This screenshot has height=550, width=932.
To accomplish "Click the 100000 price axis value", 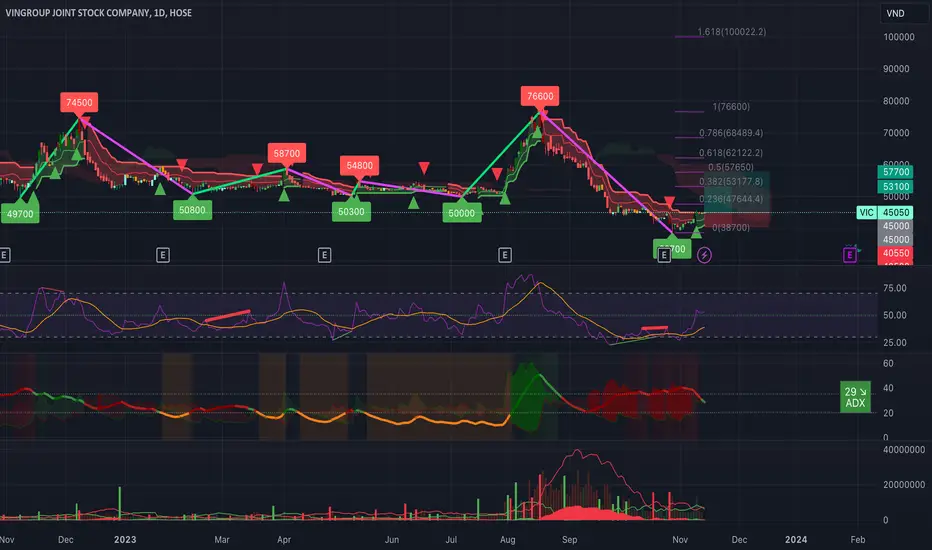I will tap(899, 37).
